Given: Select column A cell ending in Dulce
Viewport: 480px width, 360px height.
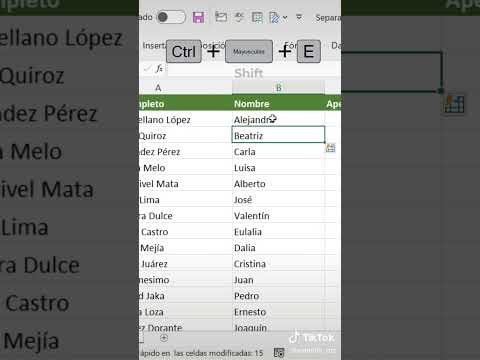Looking at the screenshot, I should (x=185, y=215).
